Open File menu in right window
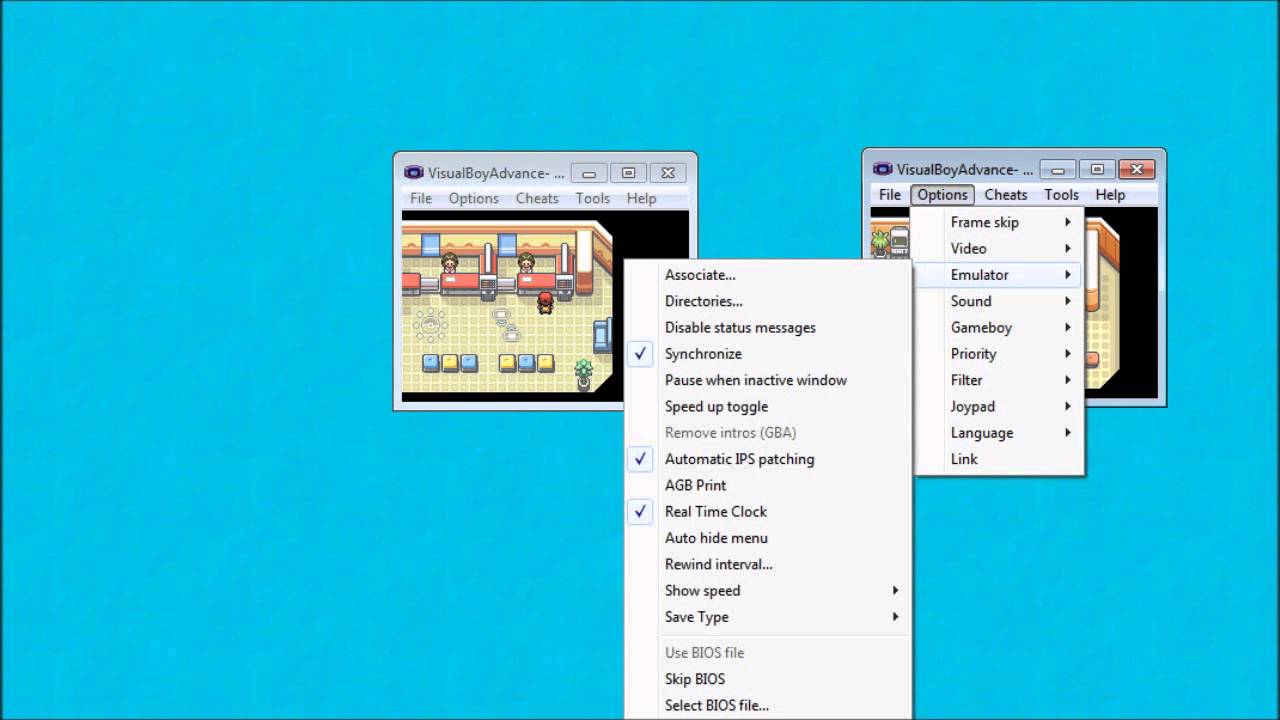Image resolution: width=1280 pixels, height=720 pixels. pos(890,195)
